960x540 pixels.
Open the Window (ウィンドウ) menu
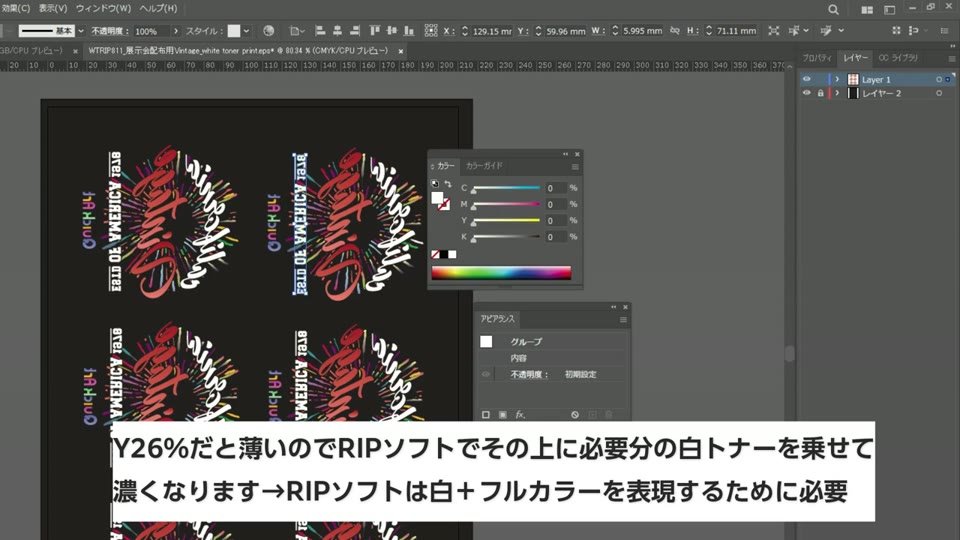pos(103,8)
